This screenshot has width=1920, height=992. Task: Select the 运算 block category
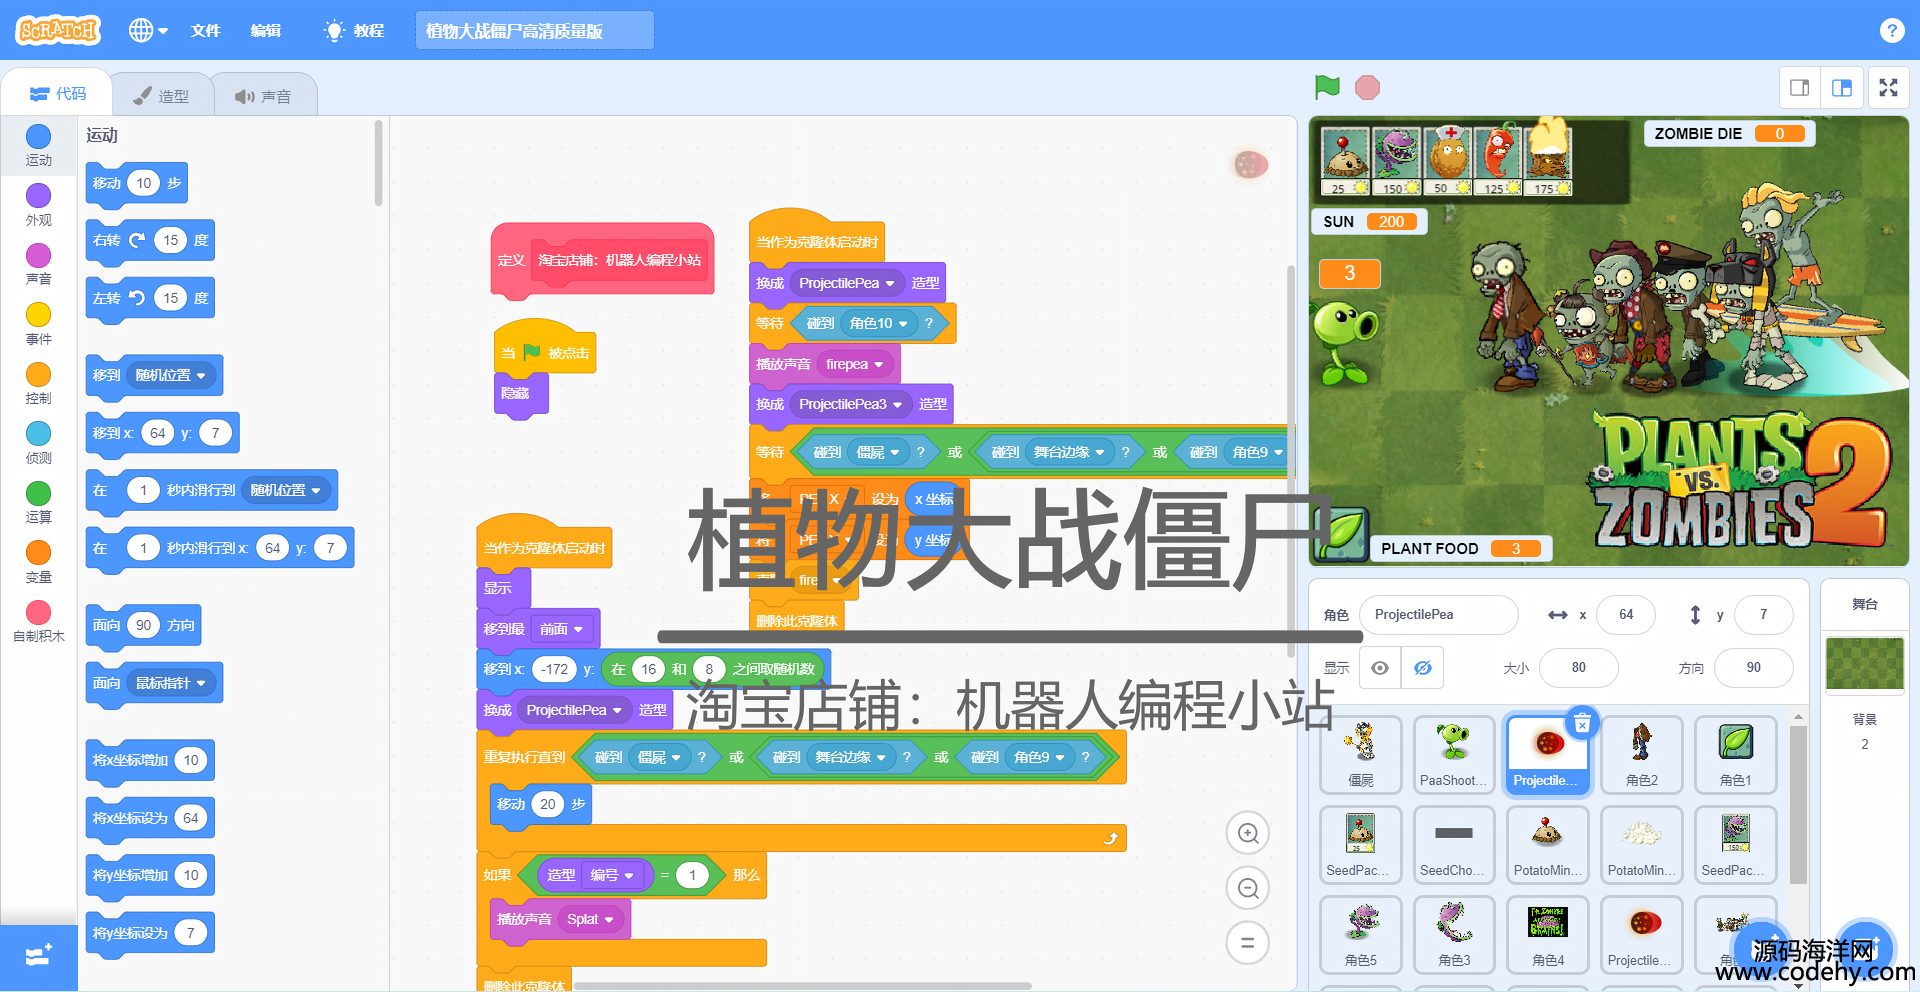(x=38, y=502)
